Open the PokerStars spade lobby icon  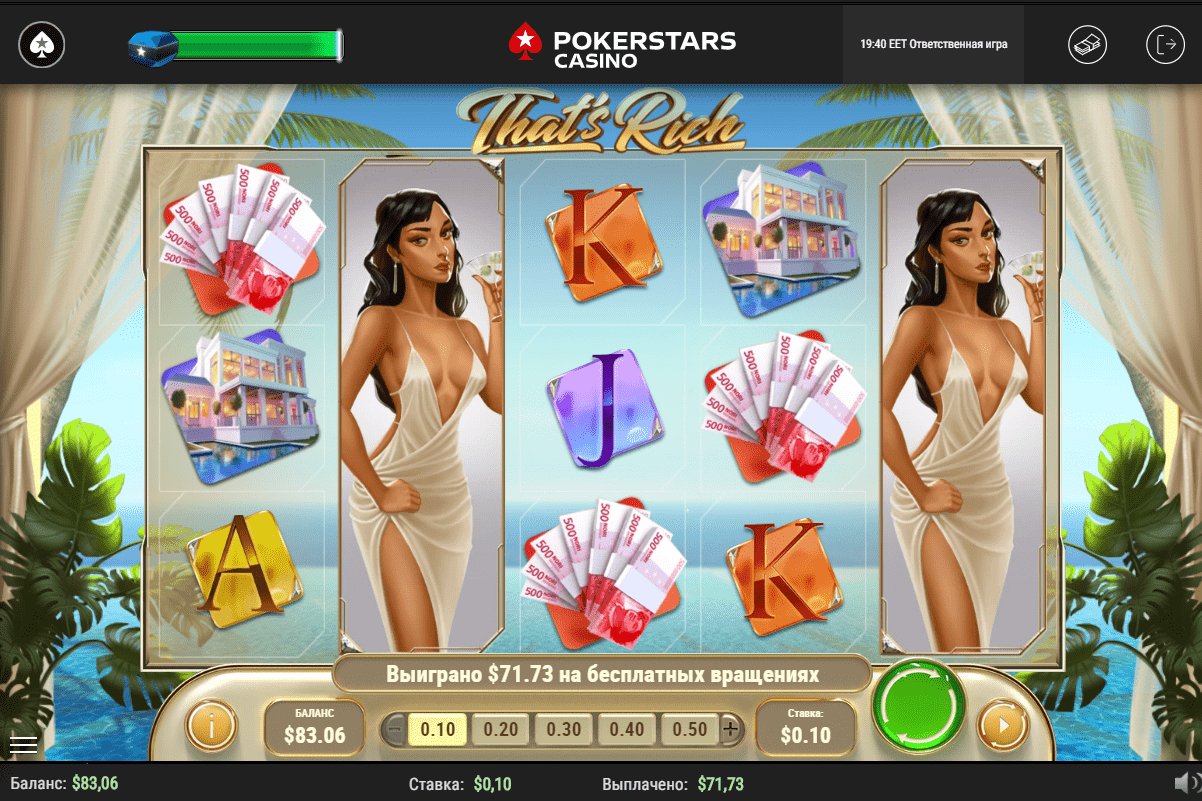41,44
